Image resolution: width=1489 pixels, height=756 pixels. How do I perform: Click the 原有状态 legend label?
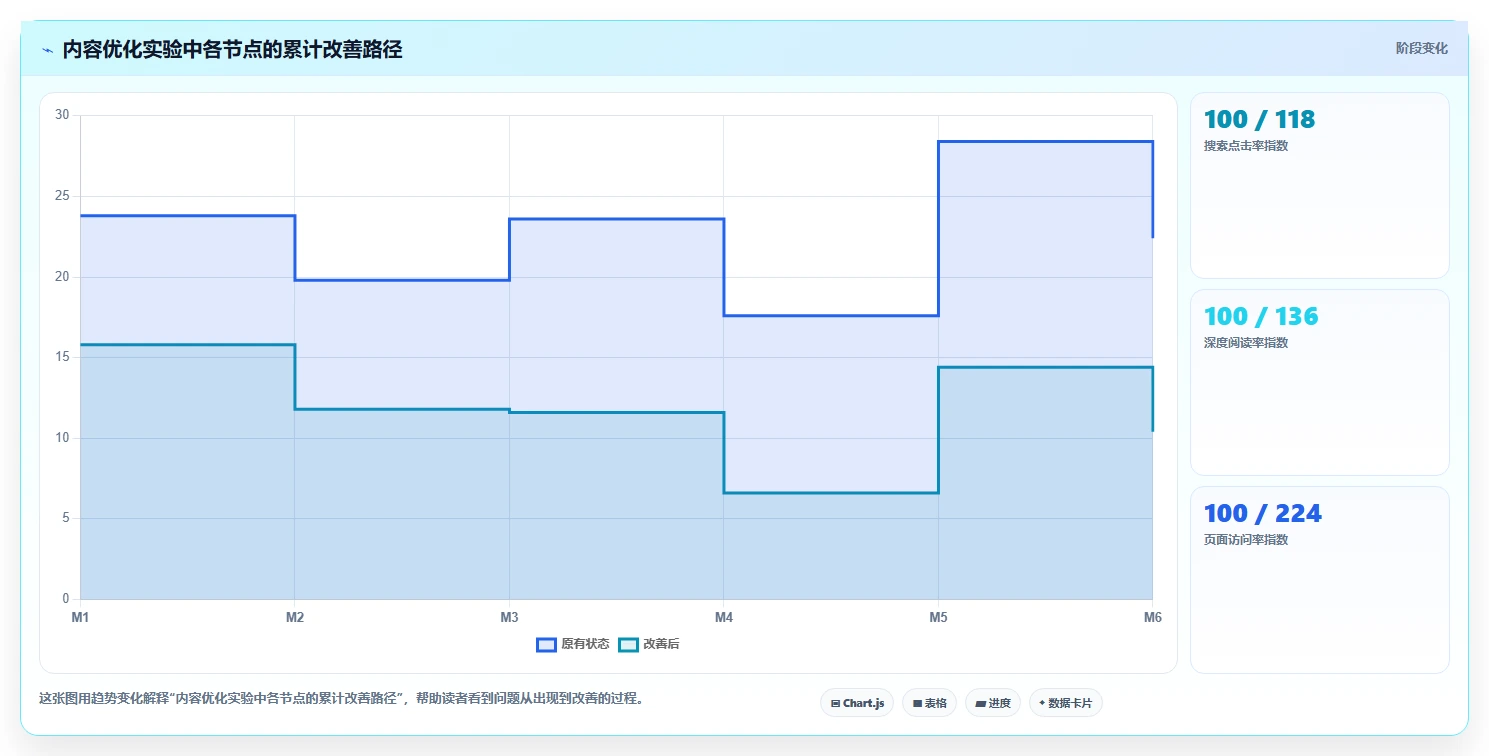point(585,645)
